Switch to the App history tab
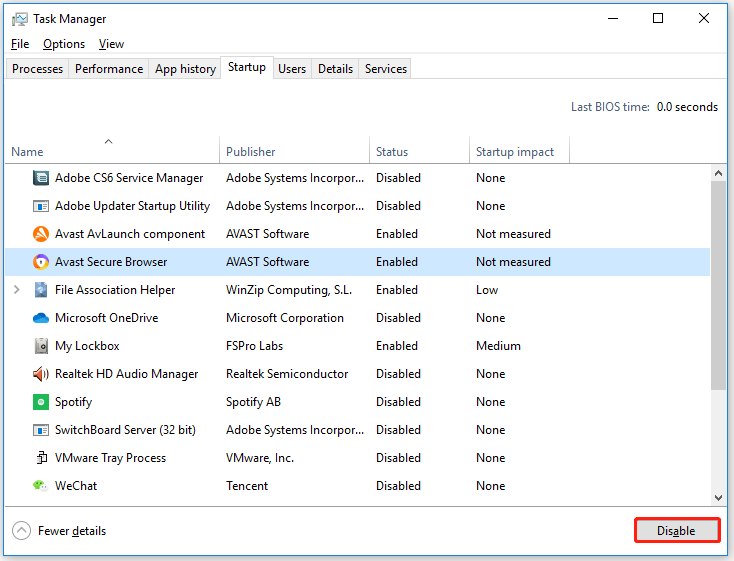Screen dimensions: 734x561 [x=185, y=69]
